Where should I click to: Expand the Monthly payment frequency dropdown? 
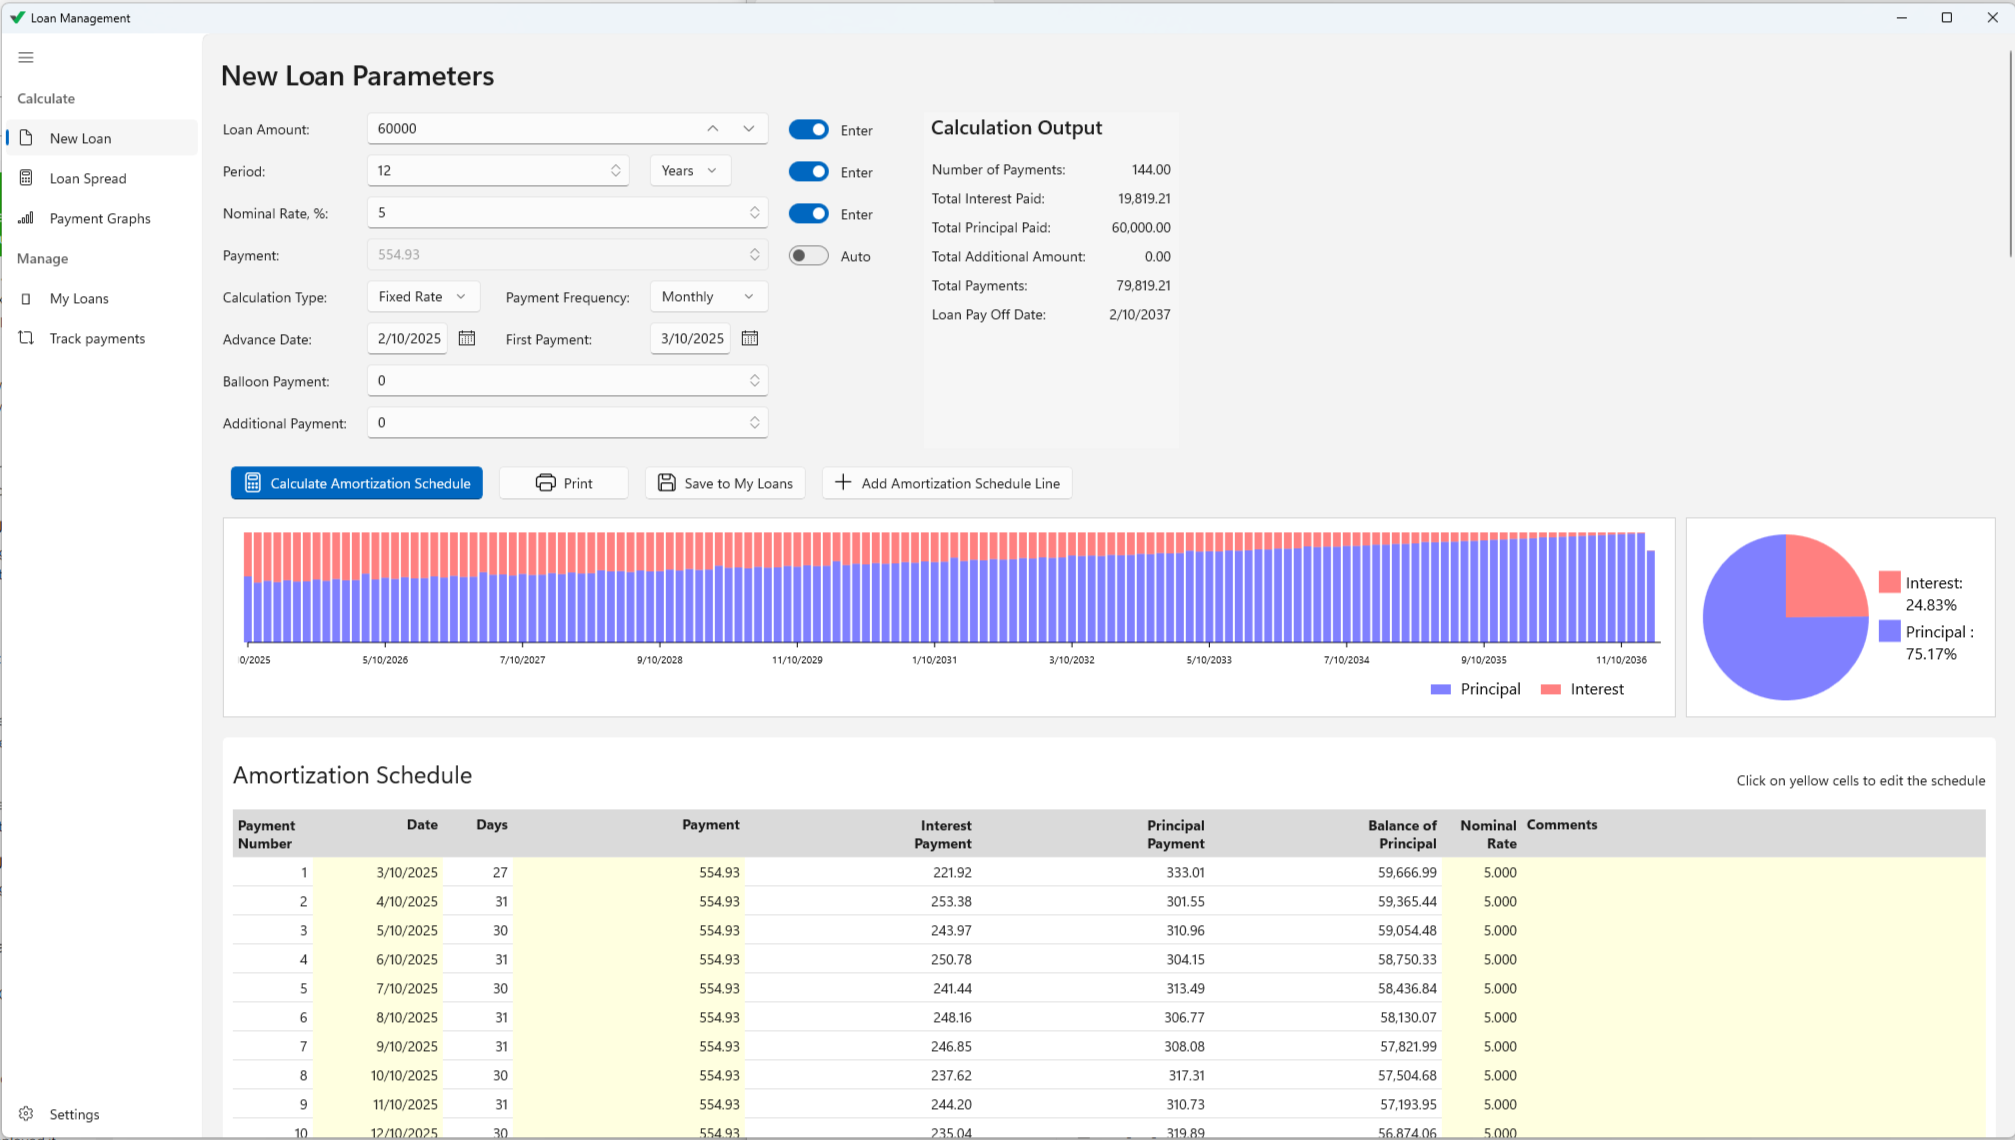(707, 297)
